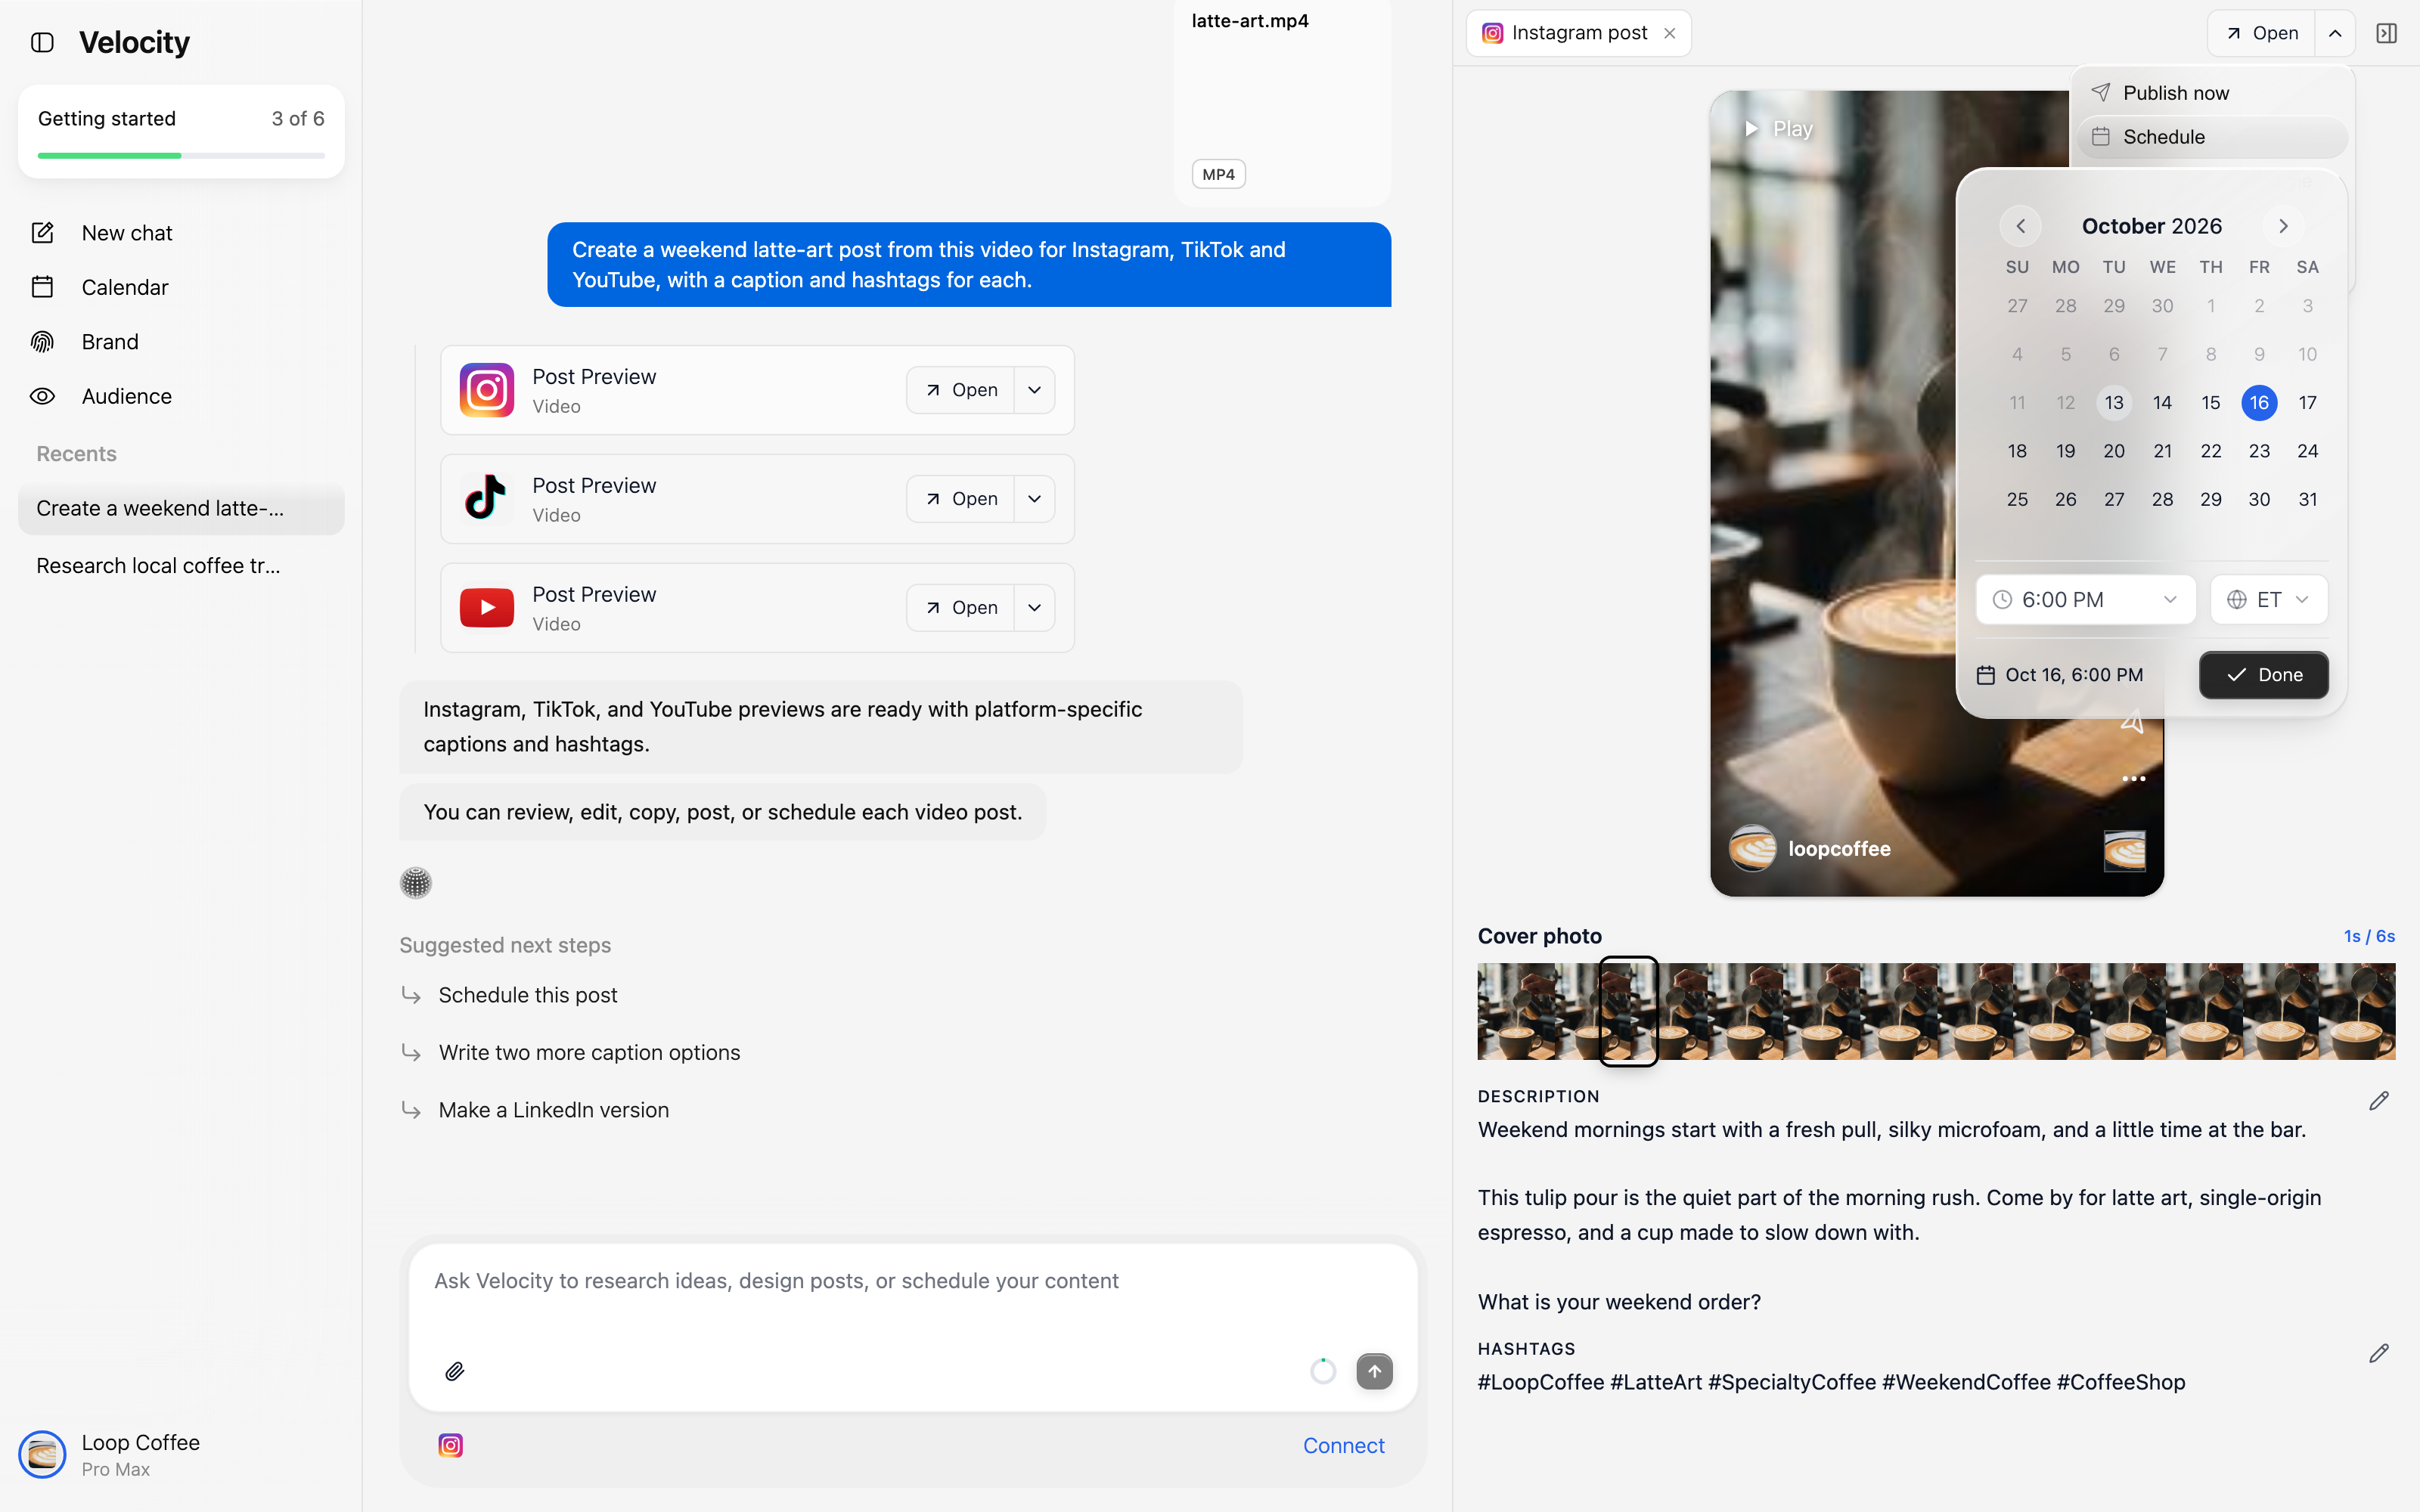This screenshot has width=2420, height=1512.
Task: Select Schedule menu item
Action: [x=2212, y=137]
